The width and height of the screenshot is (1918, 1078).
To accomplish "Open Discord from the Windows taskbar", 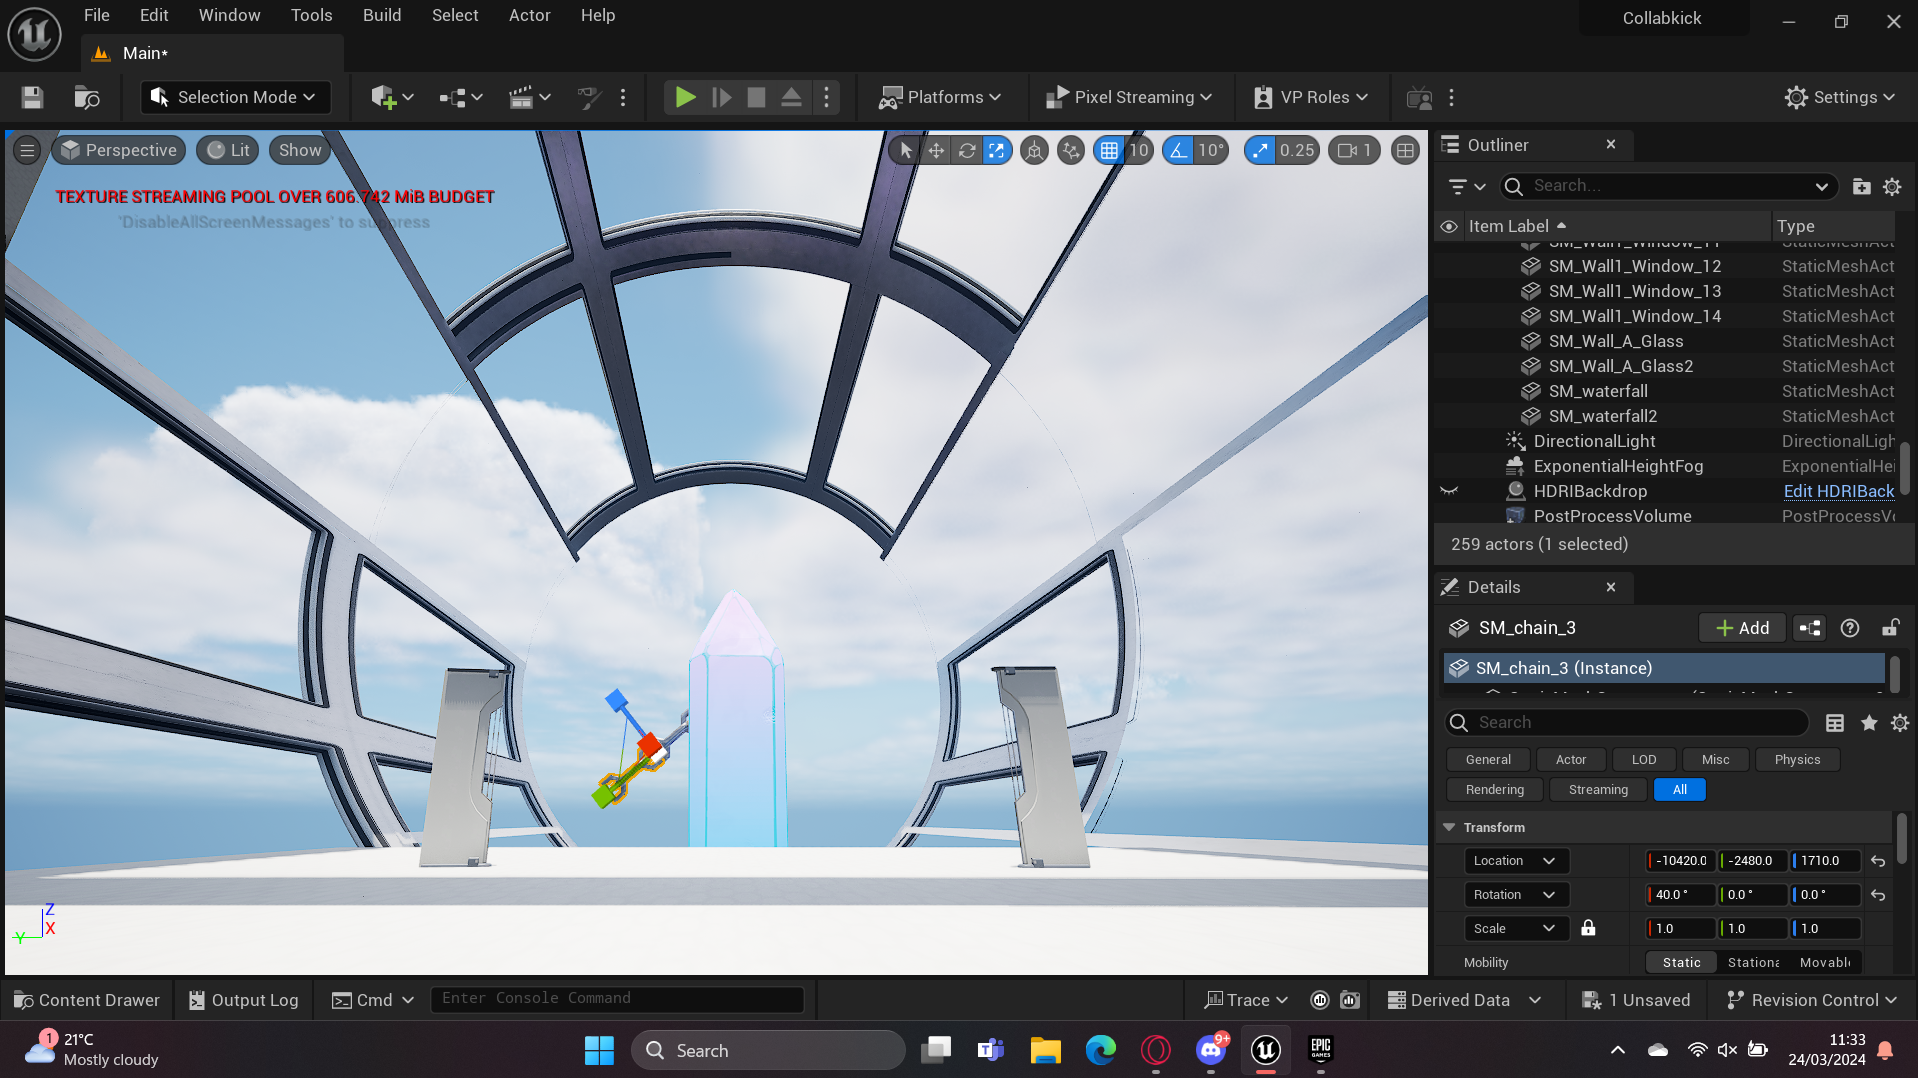I will pos(1211,1050).
